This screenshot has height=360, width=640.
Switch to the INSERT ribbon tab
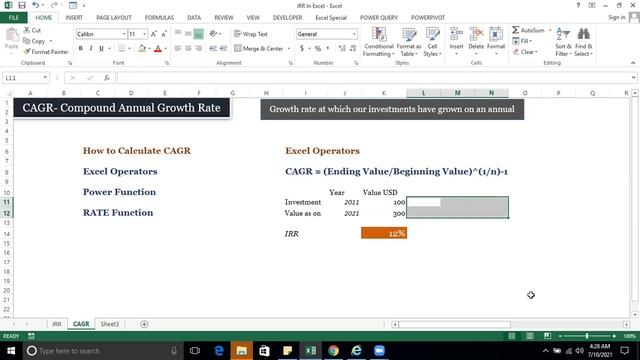point(74,18)
